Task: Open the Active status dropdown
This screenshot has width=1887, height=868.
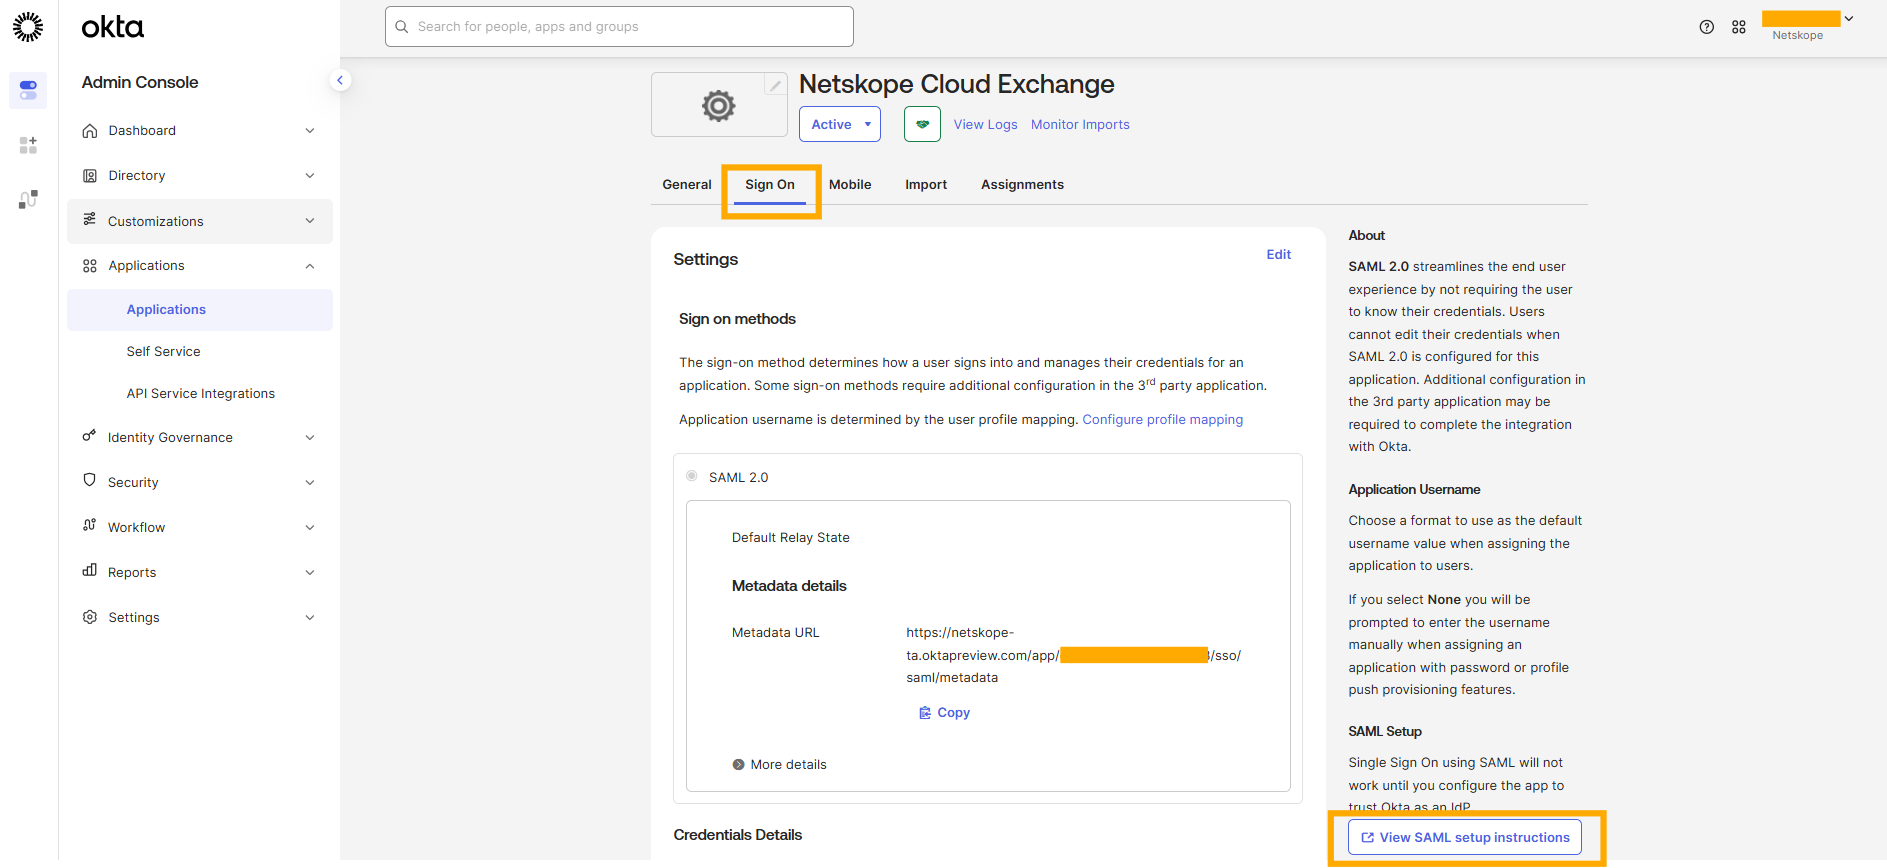Action: click(840, 124)
